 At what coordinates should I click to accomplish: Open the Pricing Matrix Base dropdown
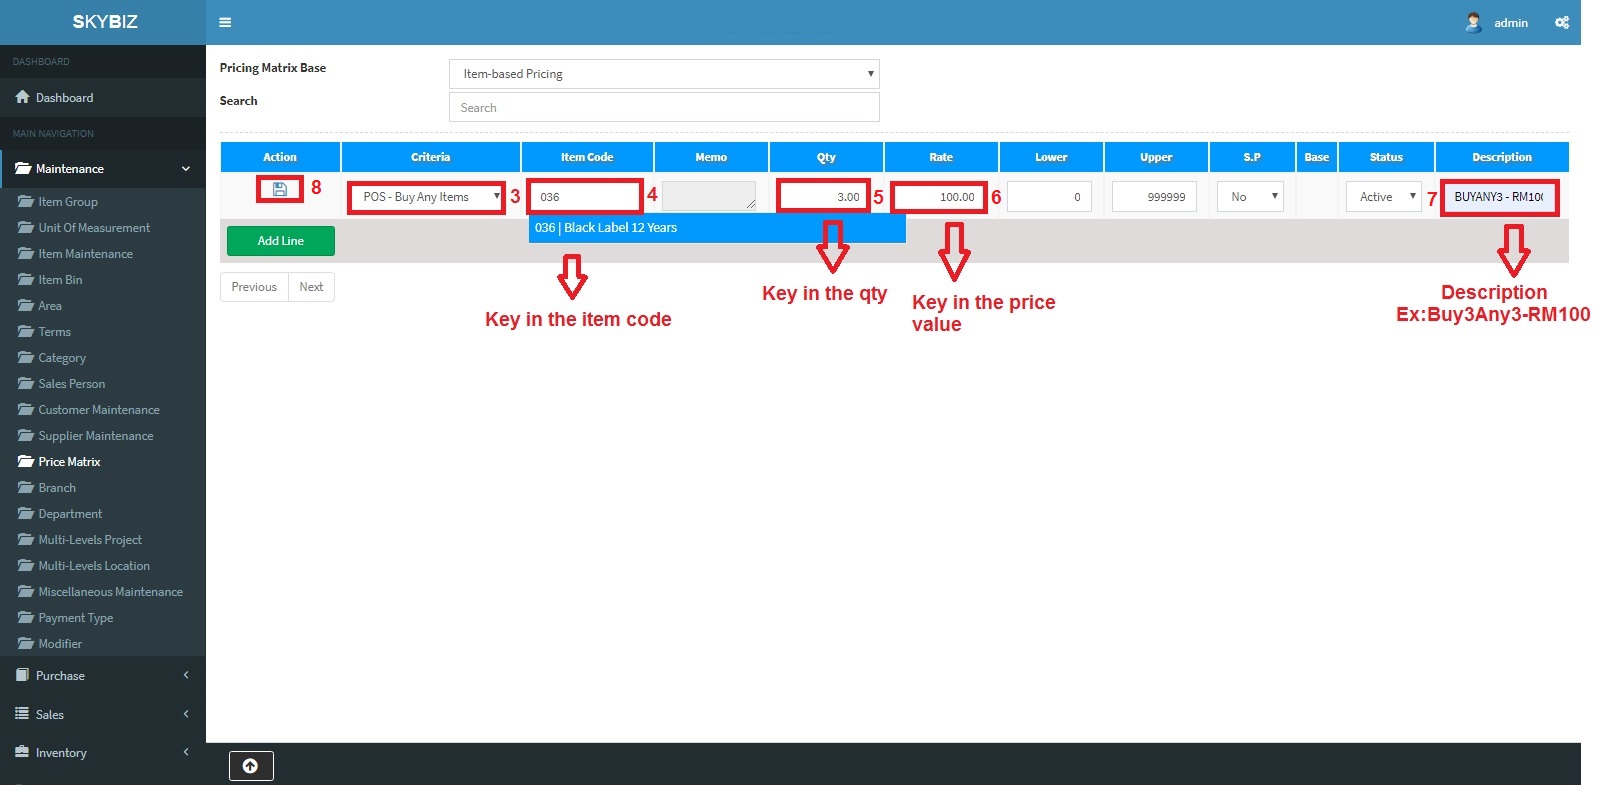[664, 74]
